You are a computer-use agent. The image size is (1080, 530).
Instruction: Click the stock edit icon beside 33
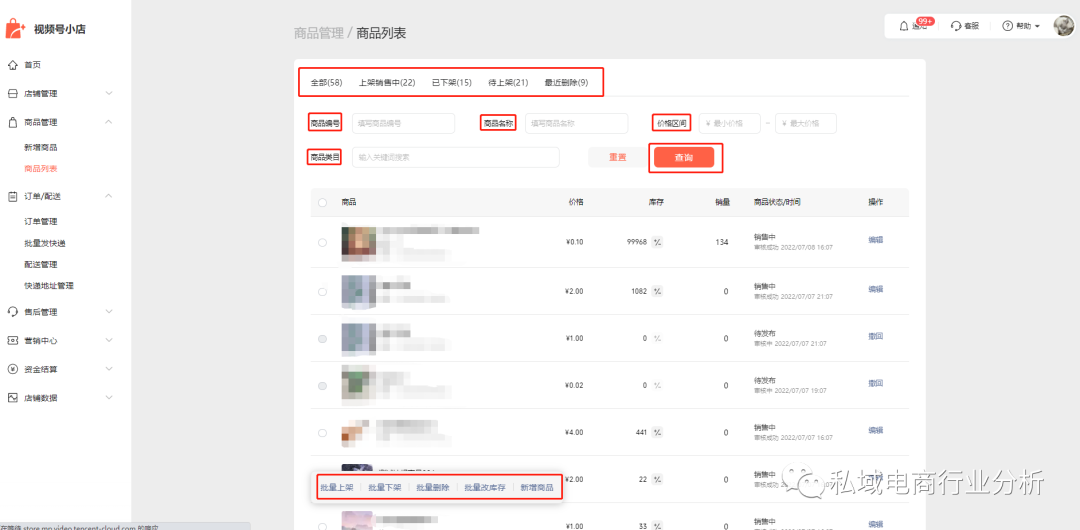tap(657, 527)
